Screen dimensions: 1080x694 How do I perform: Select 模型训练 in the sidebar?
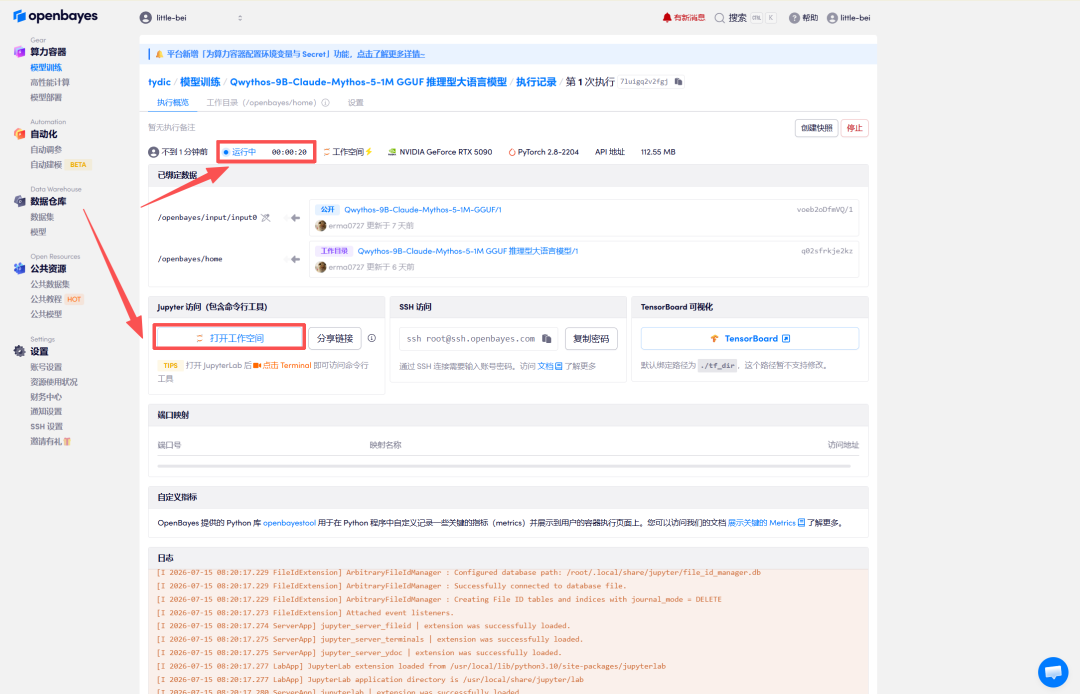(46, 67)
